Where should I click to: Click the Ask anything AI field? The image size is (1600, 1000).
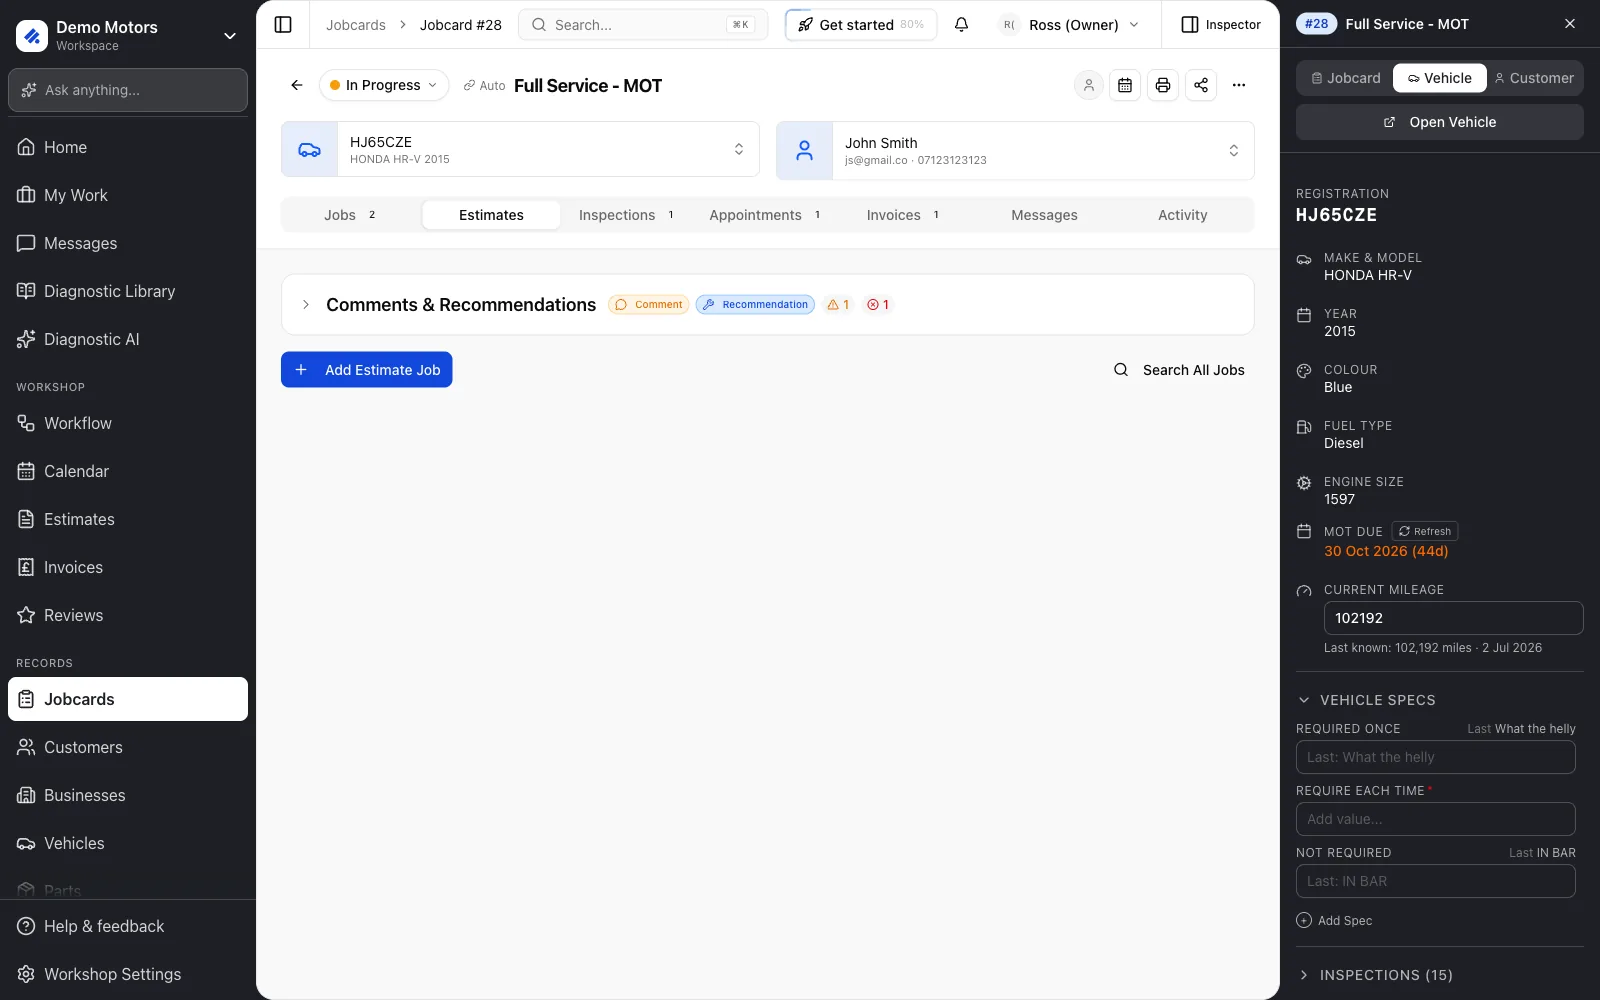[x=128, y=90]
